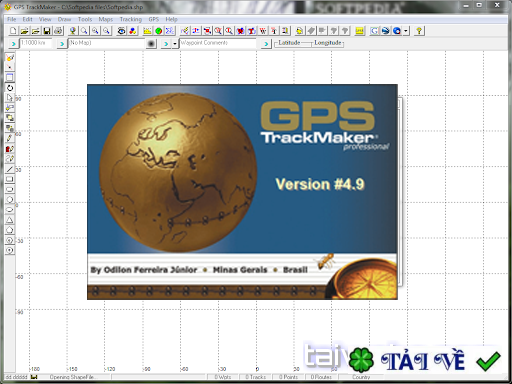Open the Draw menu
Image resolution: width=512 pixels, height=384 pixels.
coord(64,19)
